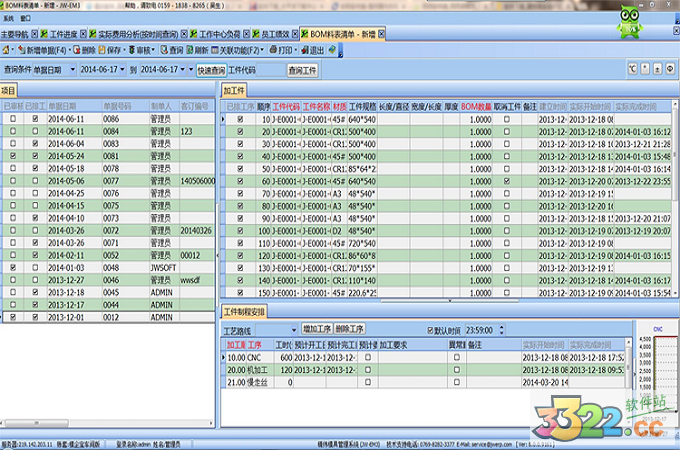
Task: Click the 关联功能(F2) icon
Action: coord(215,50)
